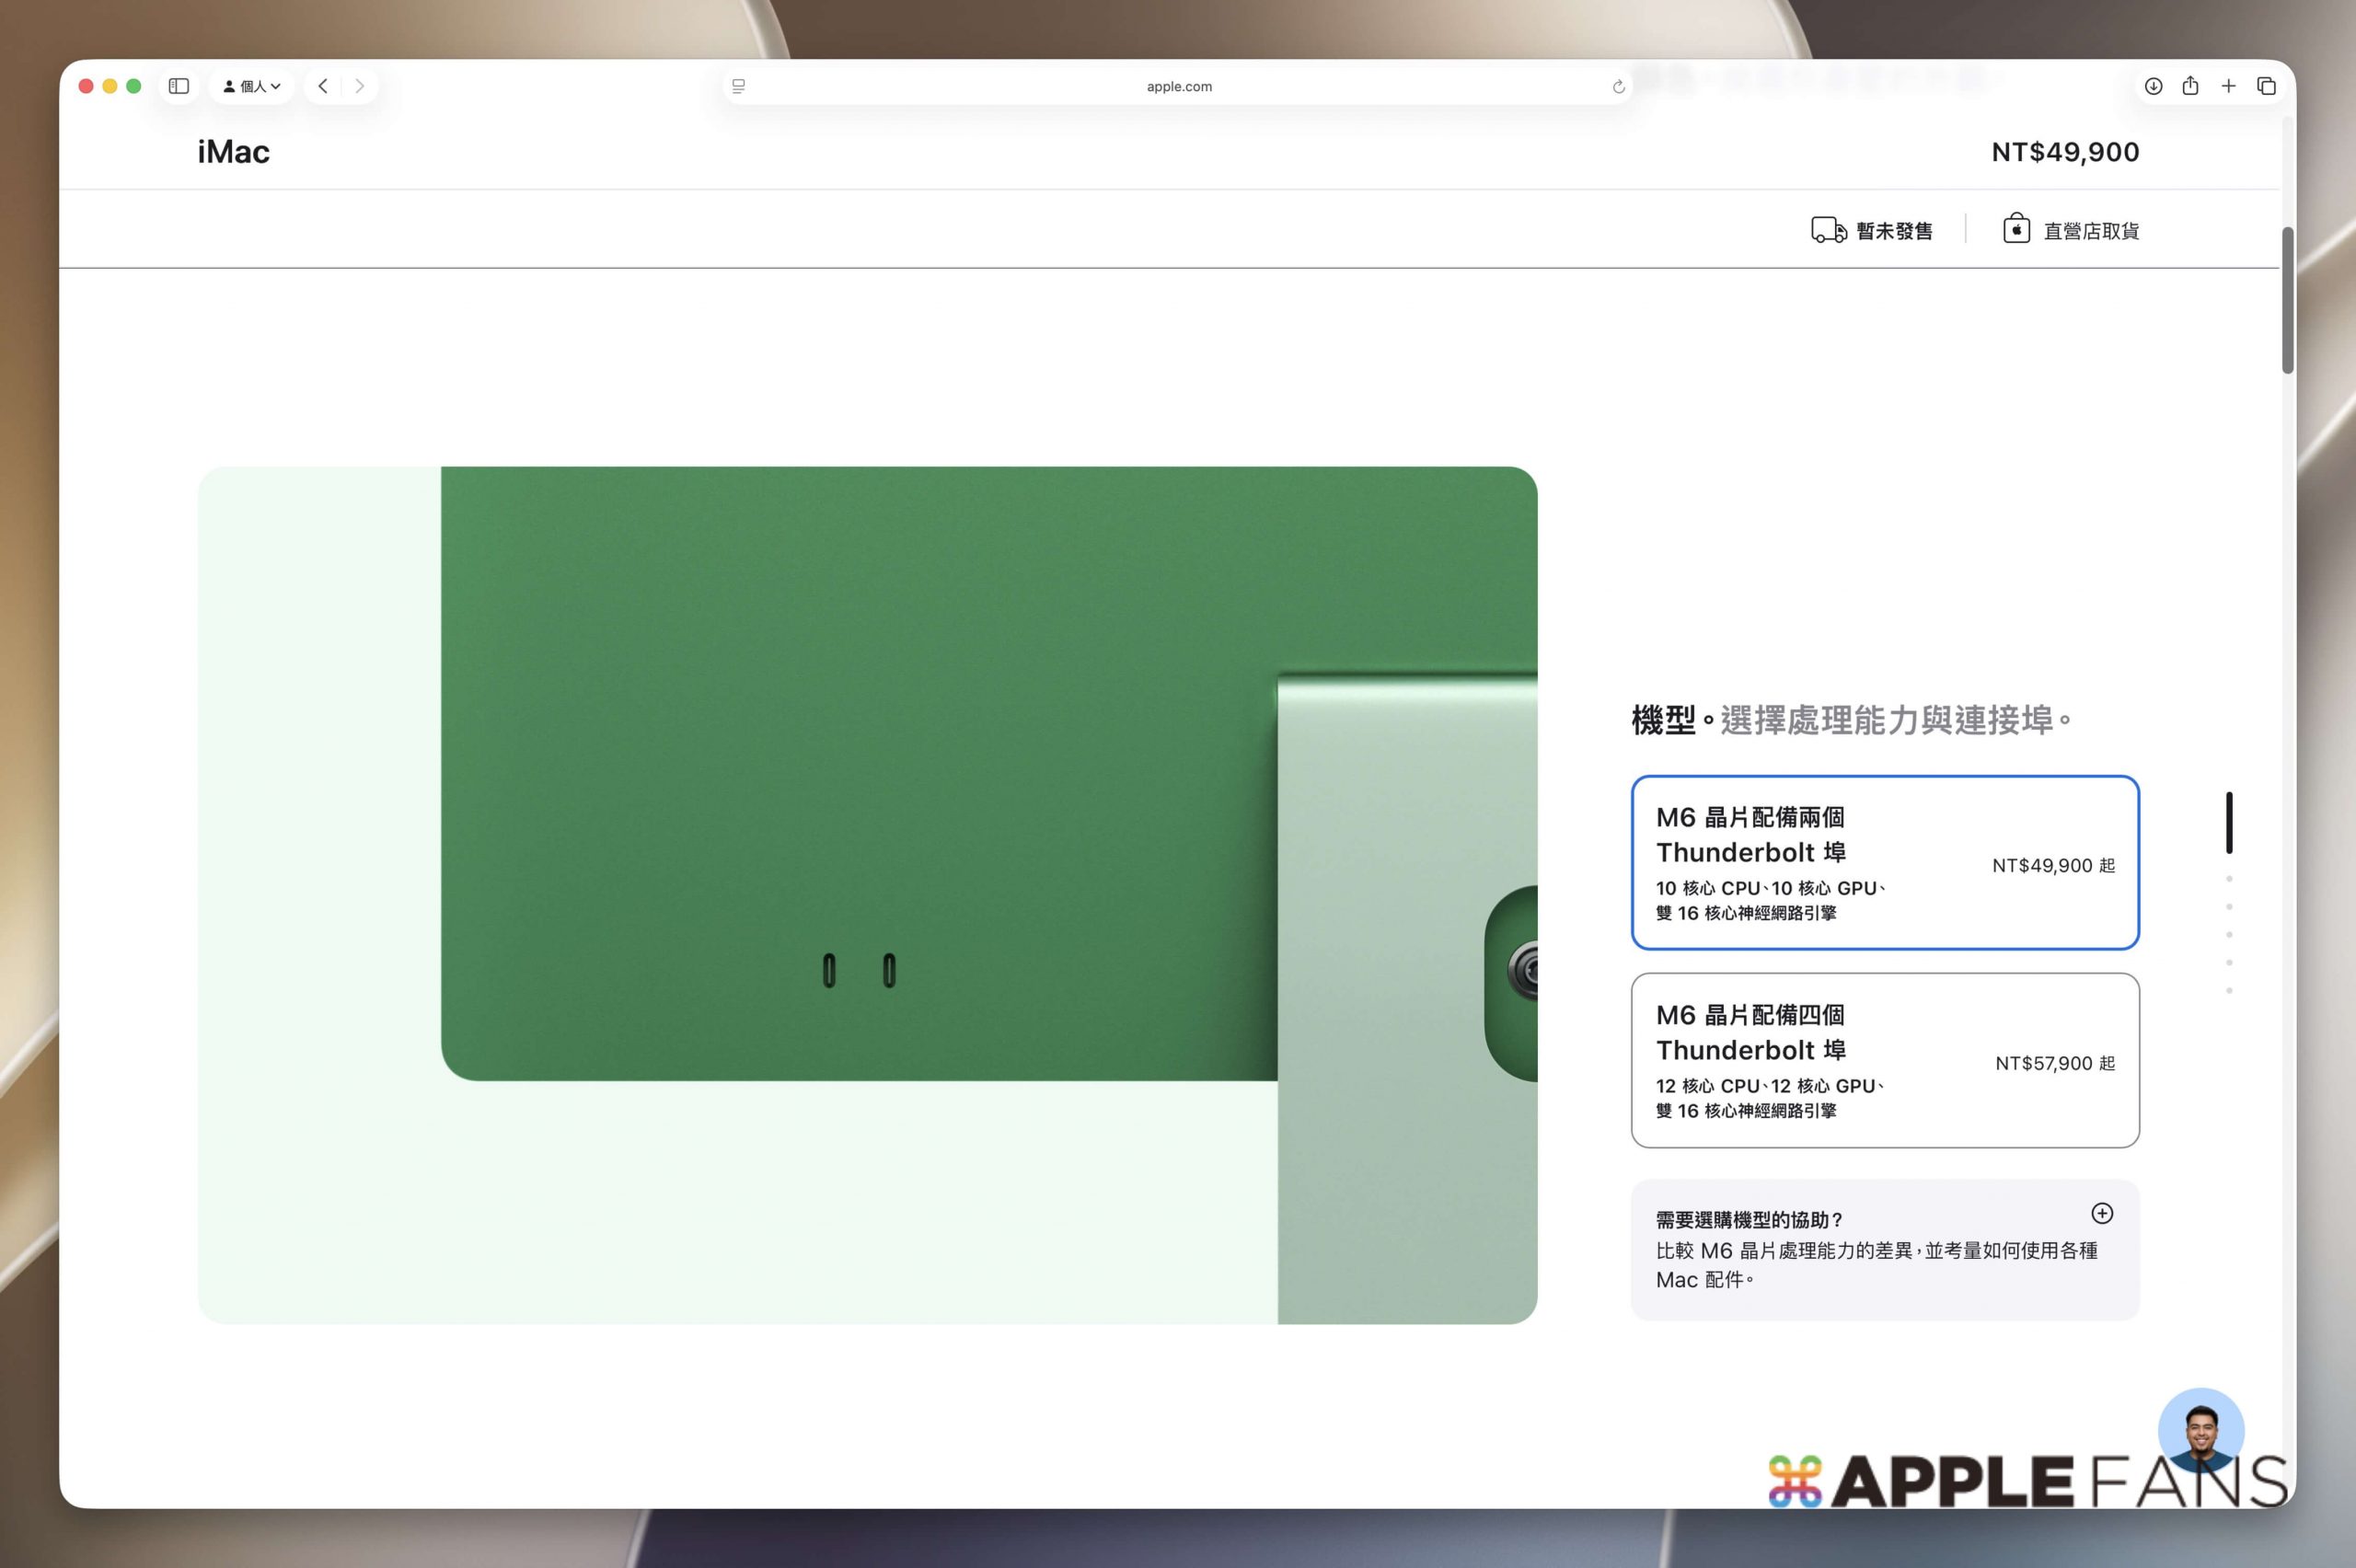Open the Downloads icon in toolbar

pos(2153,86)
